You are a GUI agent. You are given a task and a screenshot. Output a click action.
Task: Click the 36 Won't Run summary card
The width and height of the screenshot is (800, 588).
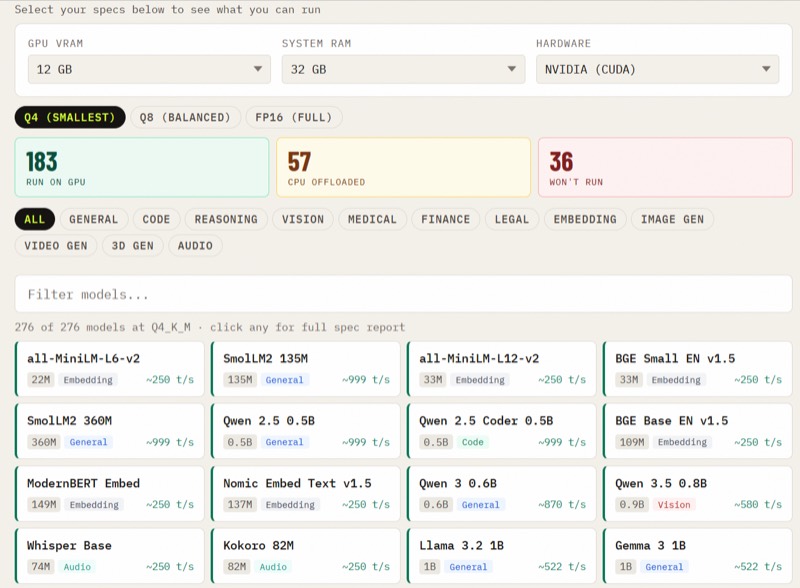665,167
